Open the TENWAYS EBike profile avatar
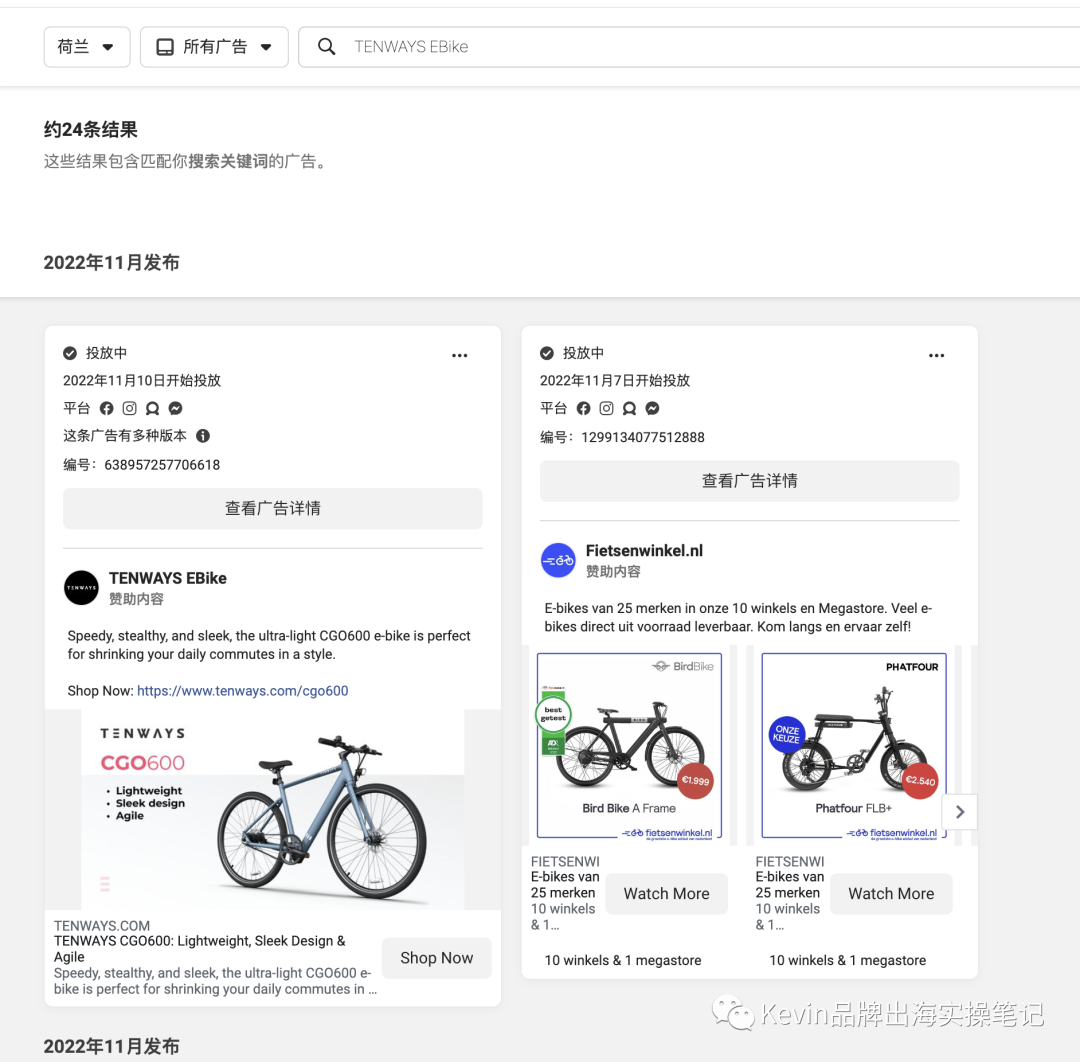The image size is (1080, 1062). pyautogui.click(x=81, y=587)
